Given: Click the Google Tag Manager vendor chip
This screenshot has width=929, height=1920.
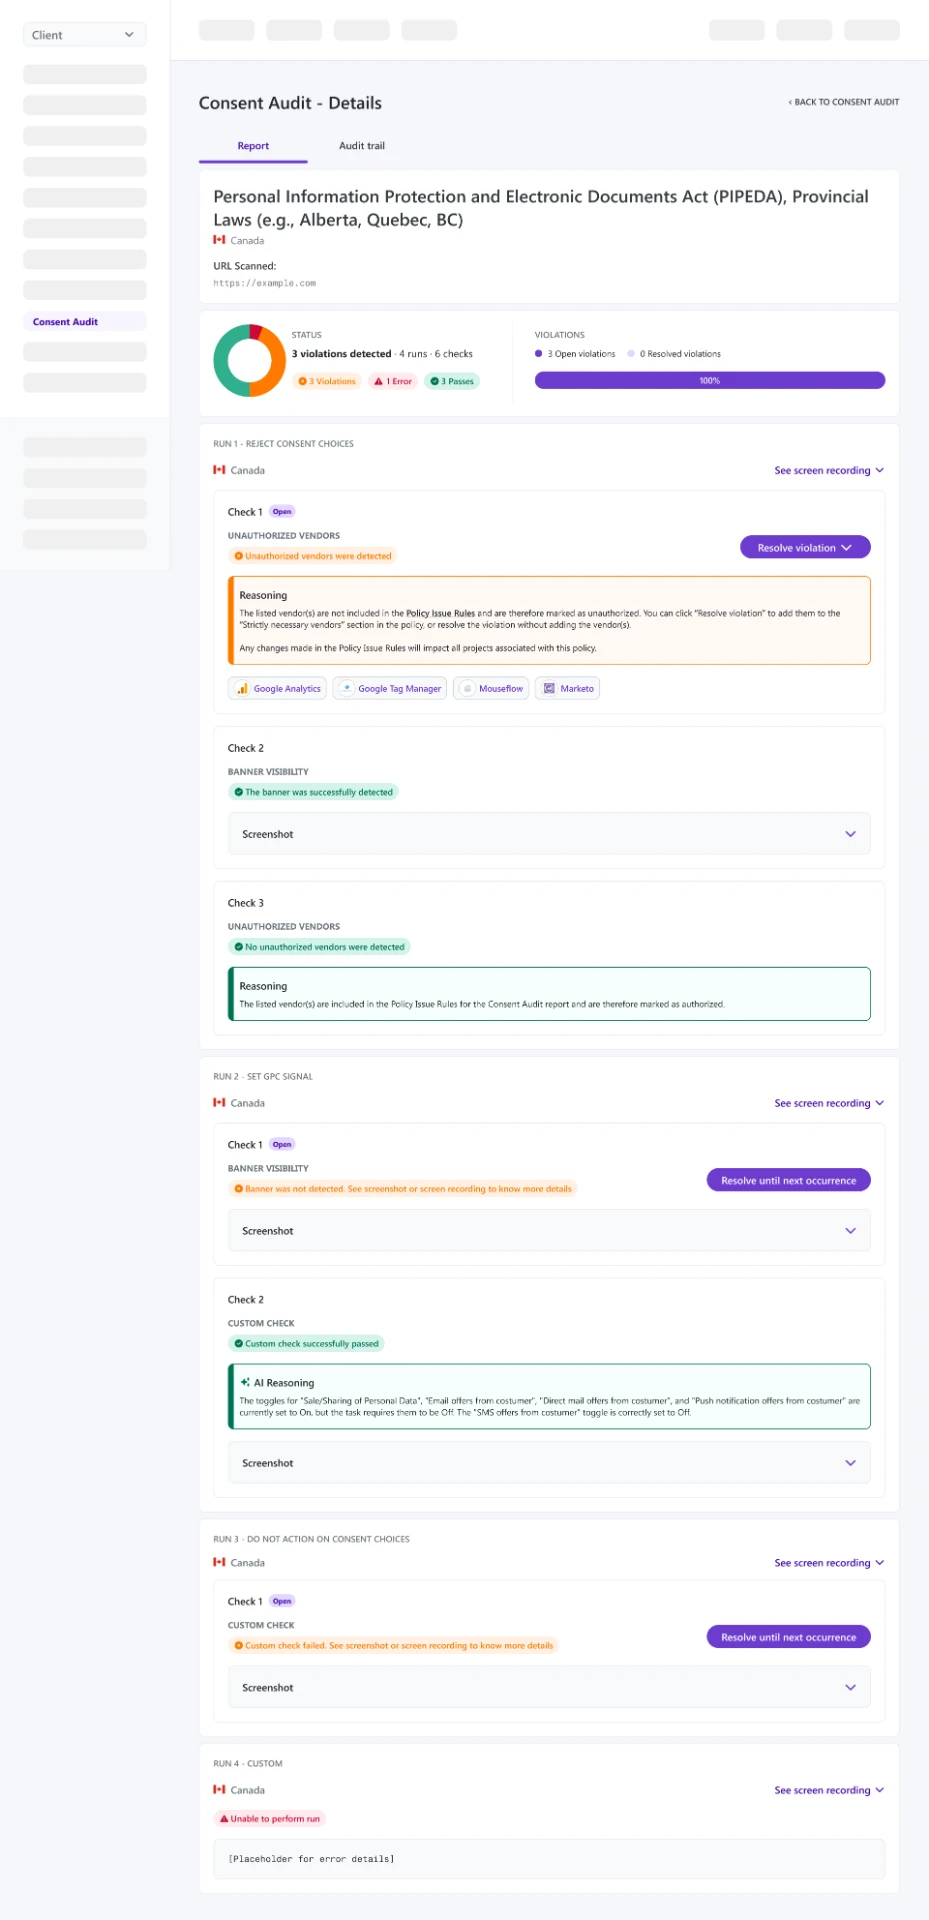Looking at the screenshot, I should tap(390, 689).
